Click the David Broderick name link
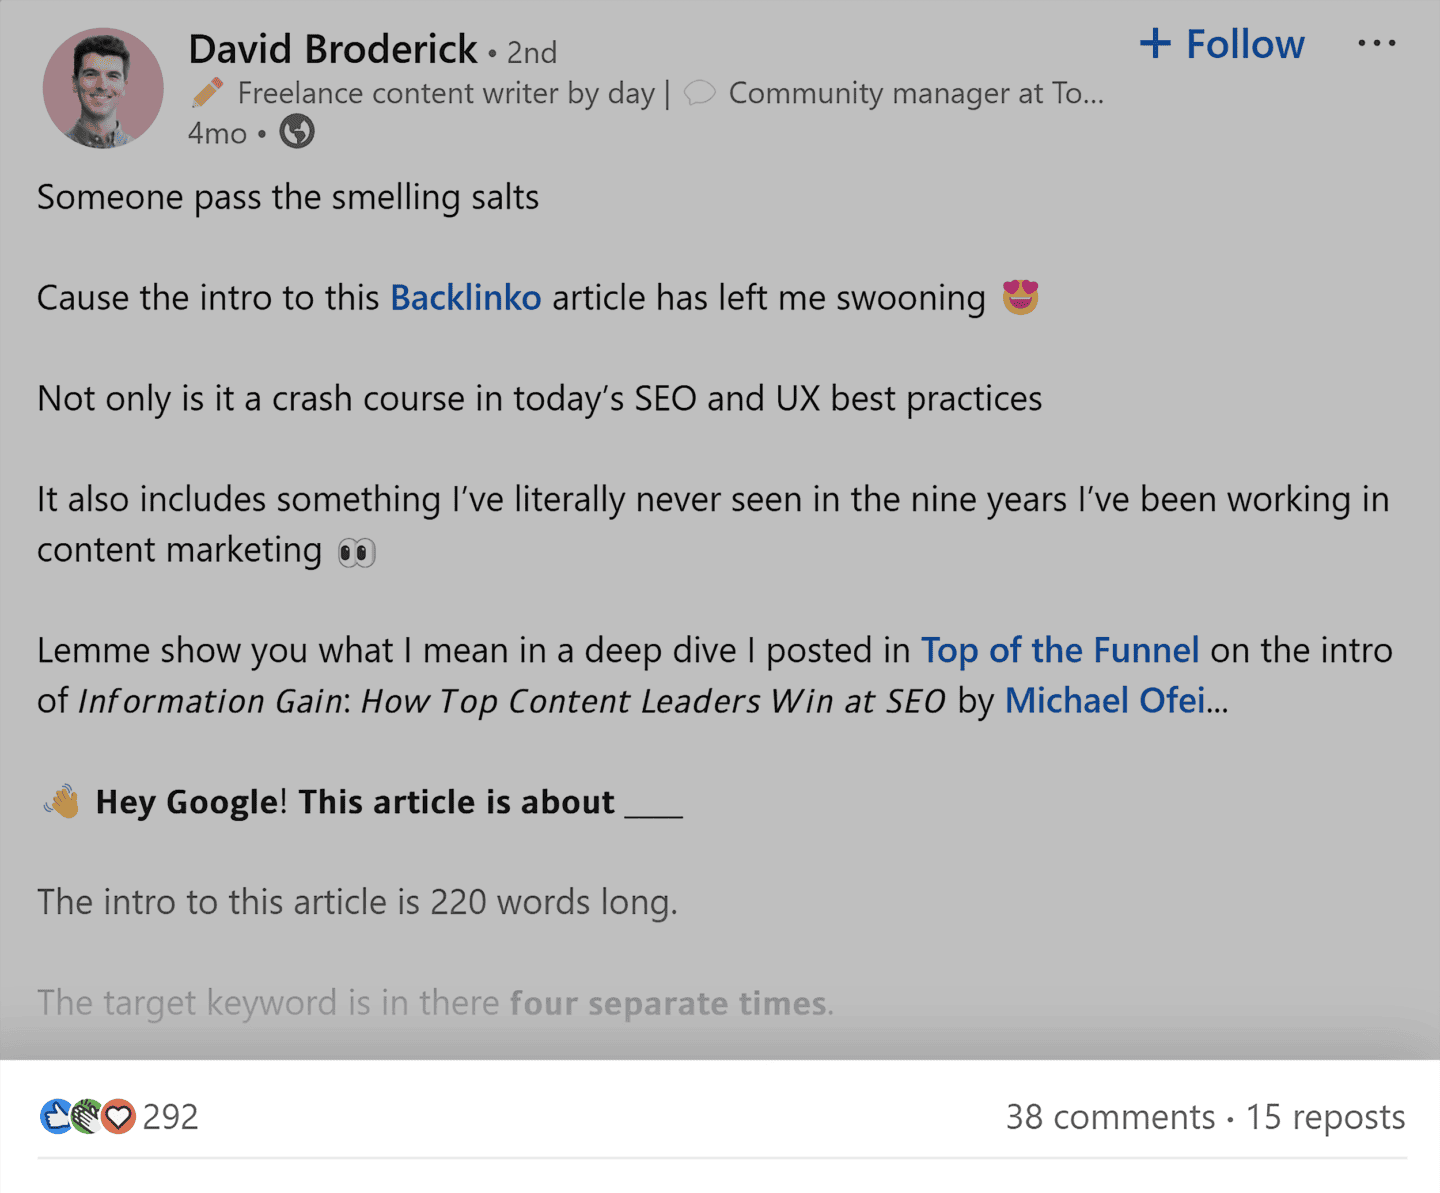Image resolution: width=1440 pixels, height=1193 pixels. 333,49
